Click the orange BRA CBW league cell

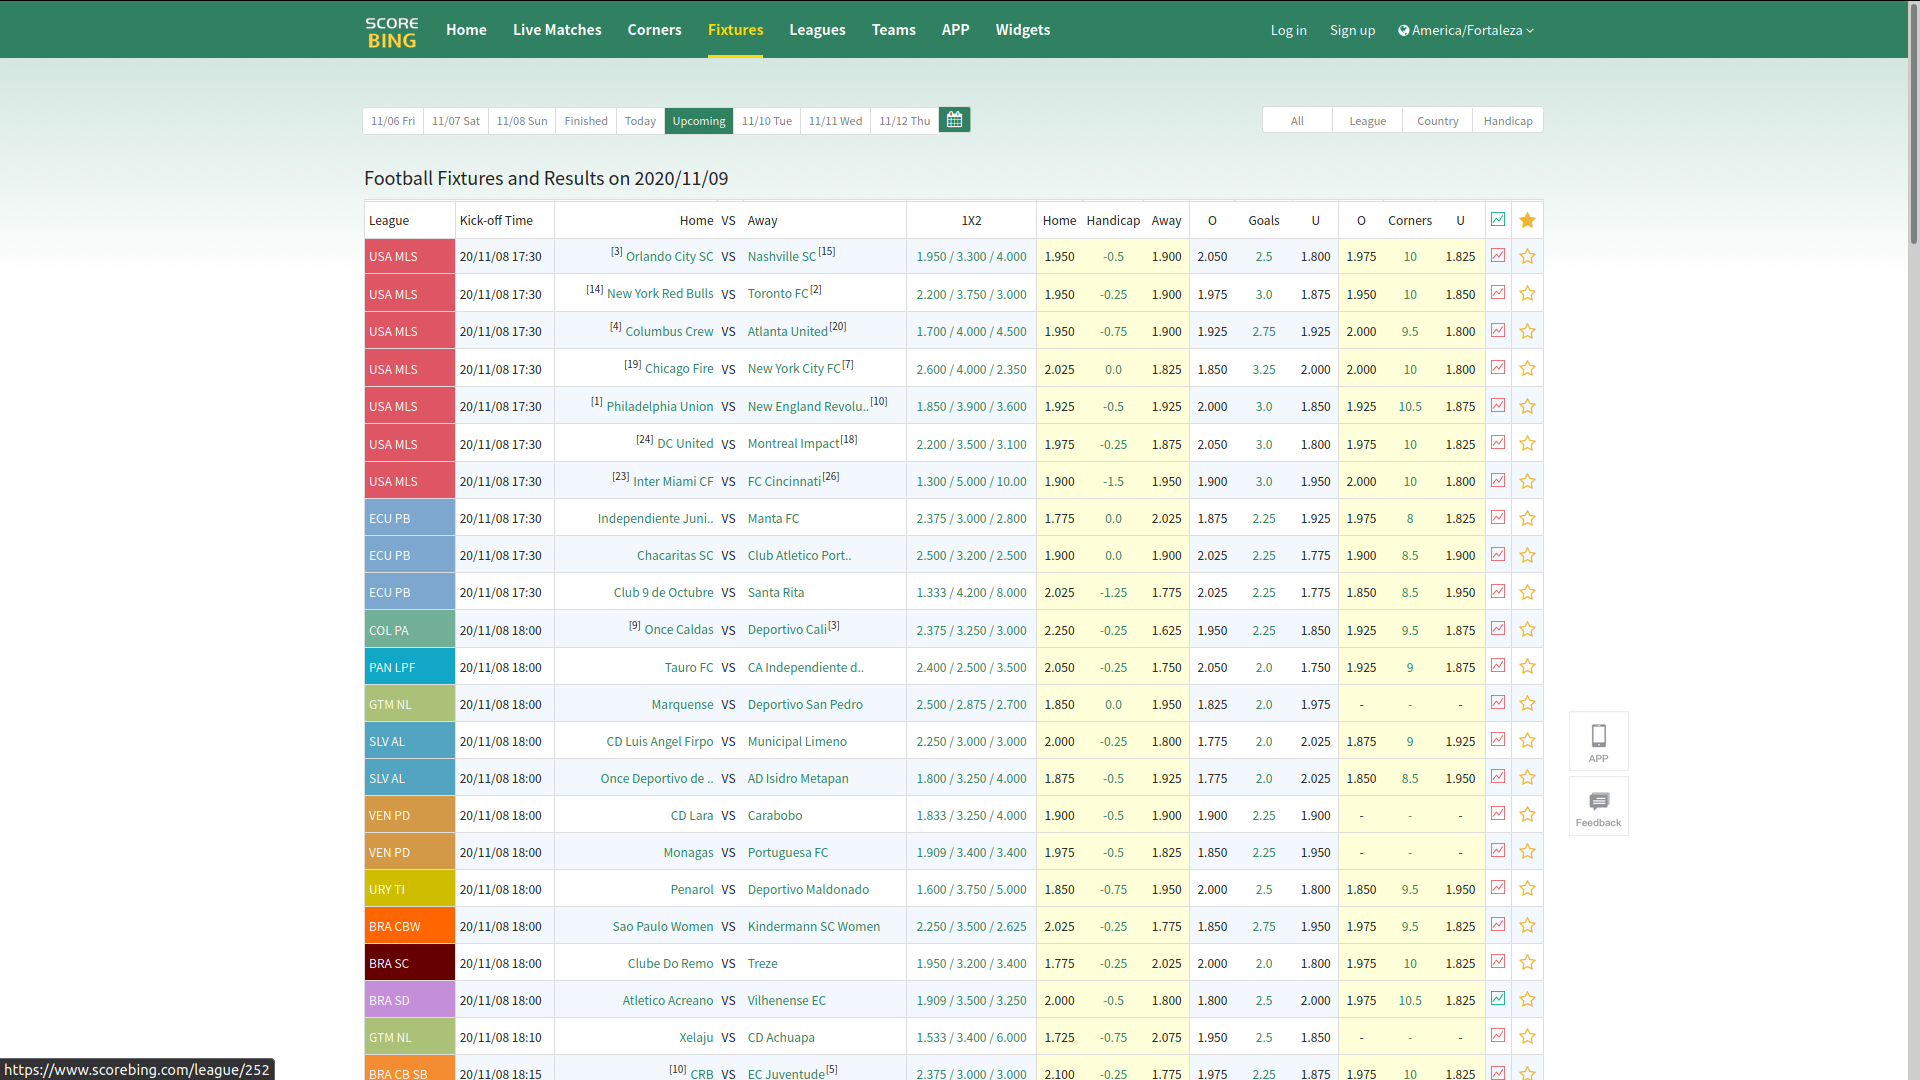pos(410,926)
